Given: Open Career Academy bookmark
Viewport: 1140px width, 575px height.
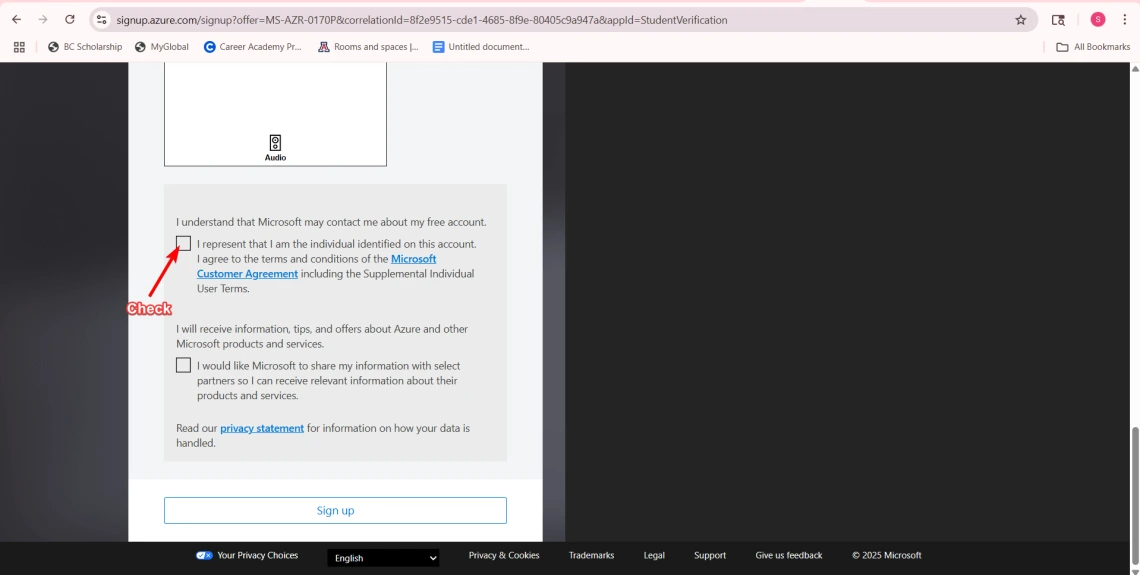Looking at the screenshot, I should pyautogui.click(x=252, y=47).
